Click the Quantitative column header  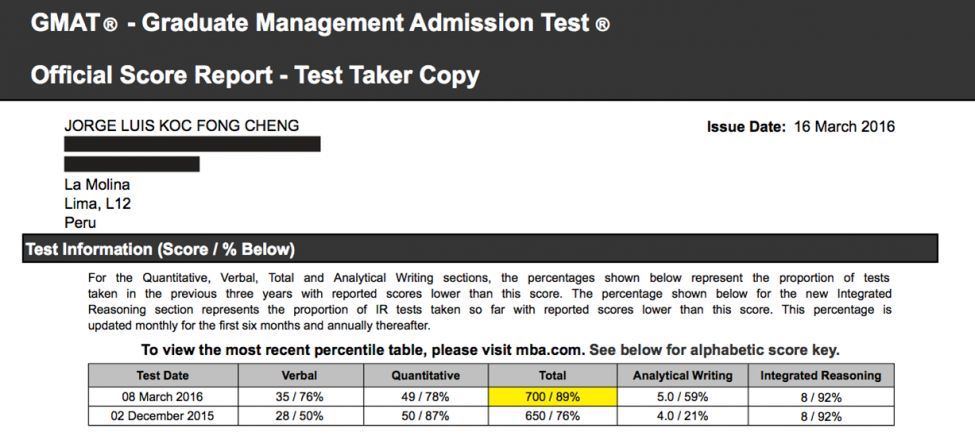(424, 376)
